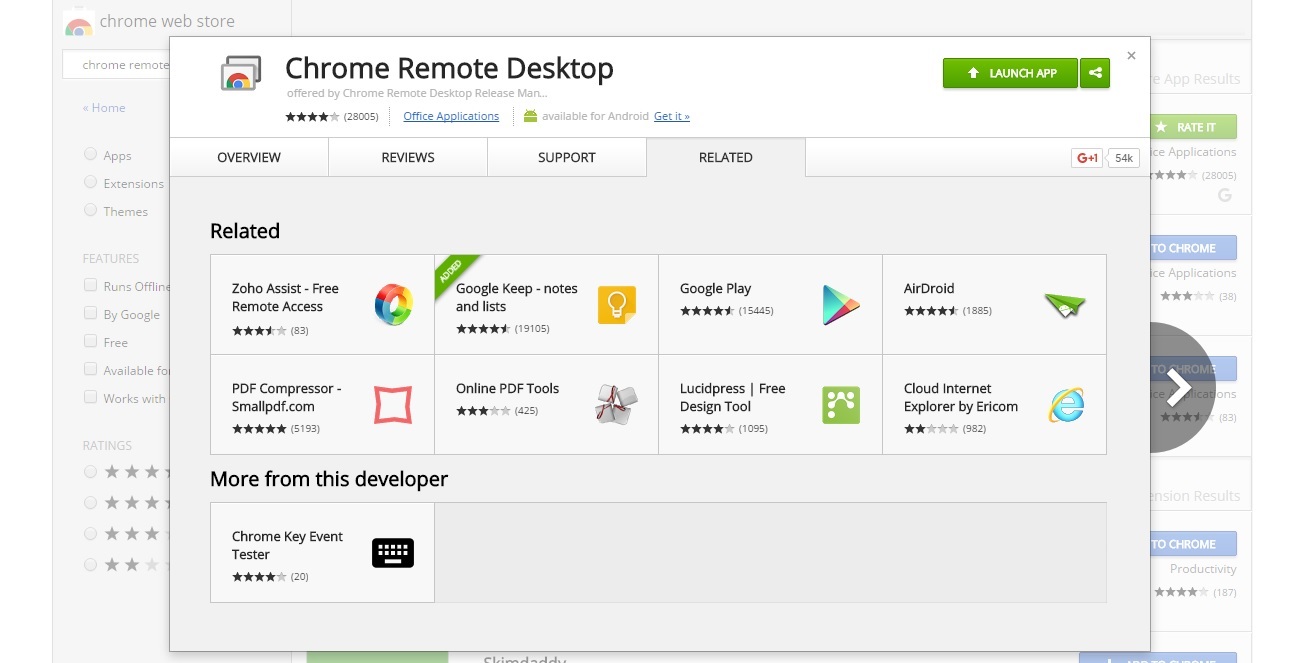Image resolution: width=1313 pixels, height=663 pixels.
Task: Select the Extensions radio button
Action: pos(91,182)
